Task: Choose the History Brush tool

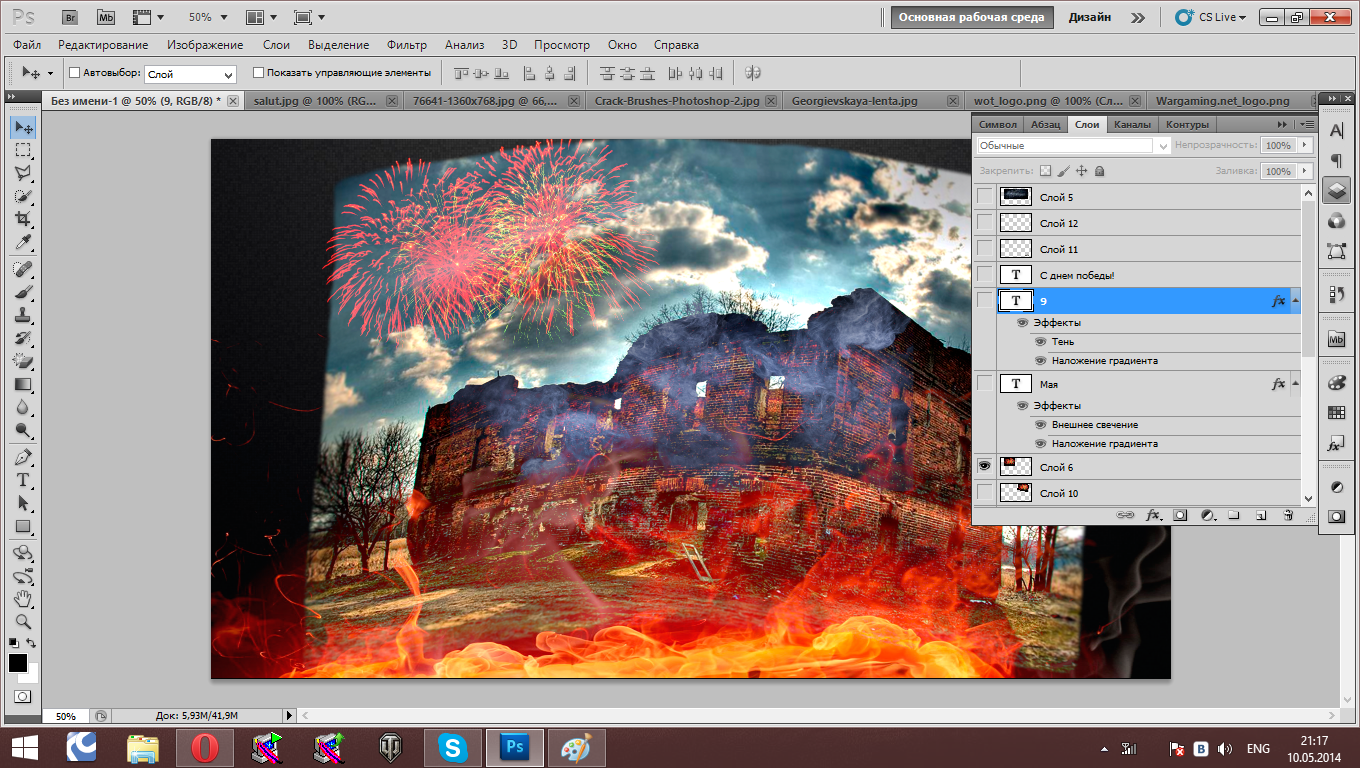Action: pyautogui.click(x=23, y=339)
